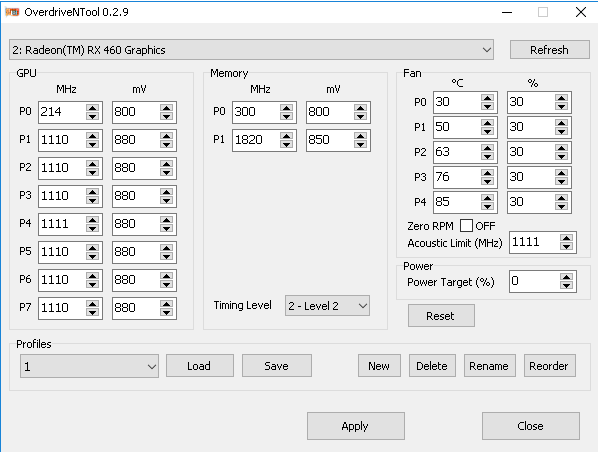Viewport: 598px width, 452px height.
Task: Decrease GPU P1 mV with down arrow
Action: (166, 144)
